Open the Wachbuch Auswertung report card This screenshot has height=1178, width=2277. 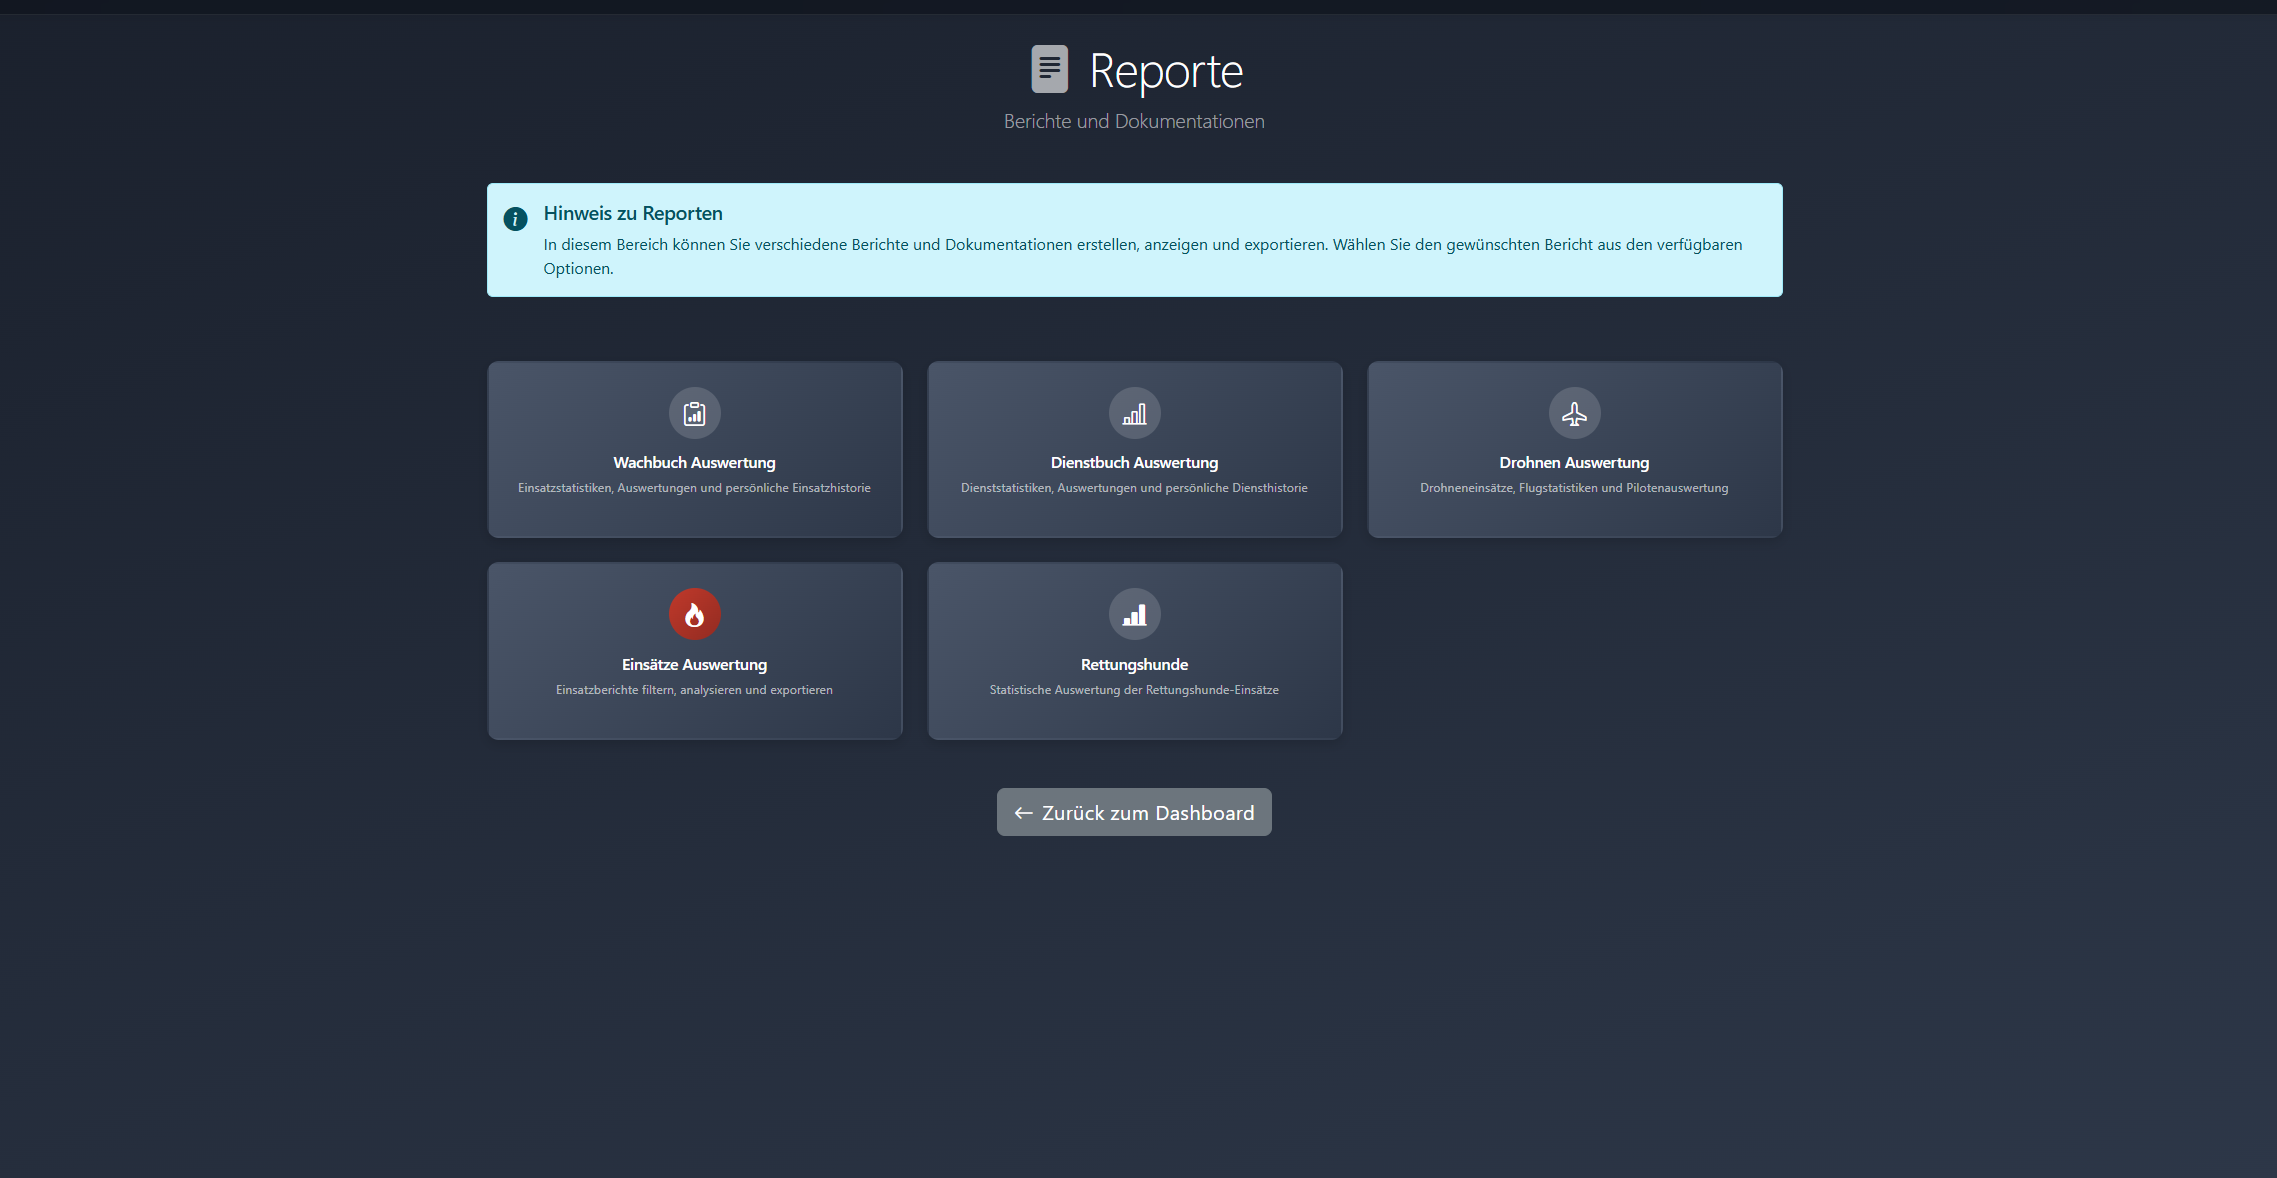[x=694, y=449]
